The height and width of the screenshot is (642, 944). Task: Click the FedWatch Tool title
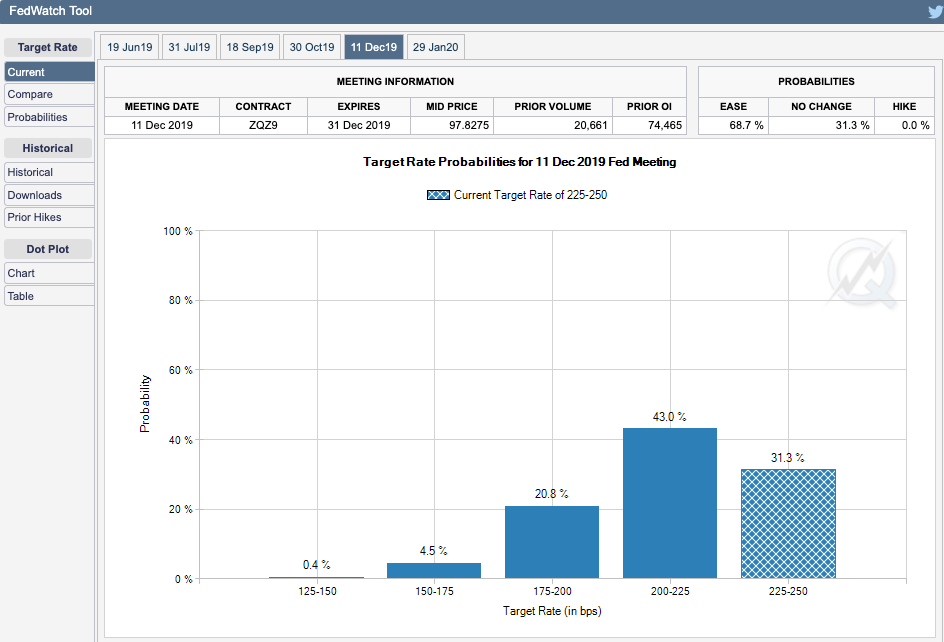(51, 11)
